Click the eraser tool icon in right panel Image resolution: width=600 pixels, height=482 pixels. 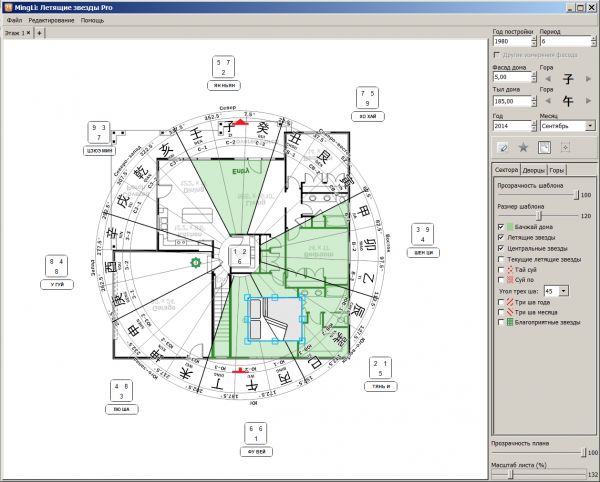(502, 148)
